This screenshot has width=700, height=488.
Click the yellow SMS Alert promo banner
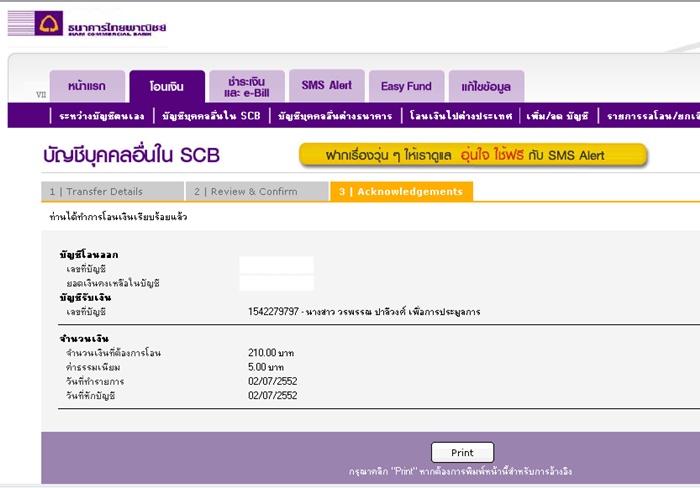tap(473, 155)
